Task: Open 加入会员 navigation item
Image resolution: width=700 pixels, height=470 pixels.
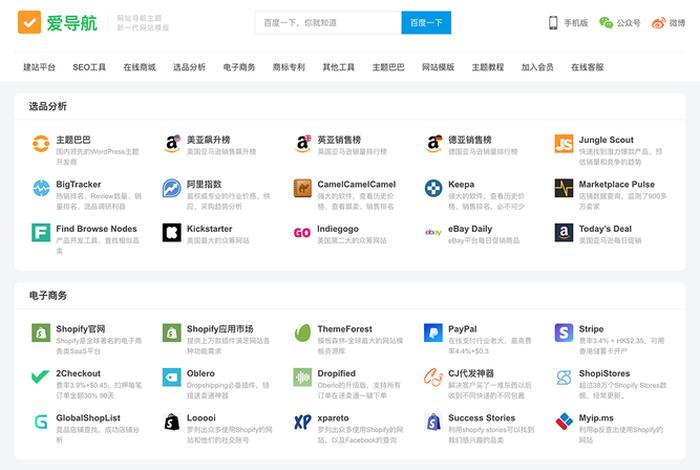Action: 538,67
